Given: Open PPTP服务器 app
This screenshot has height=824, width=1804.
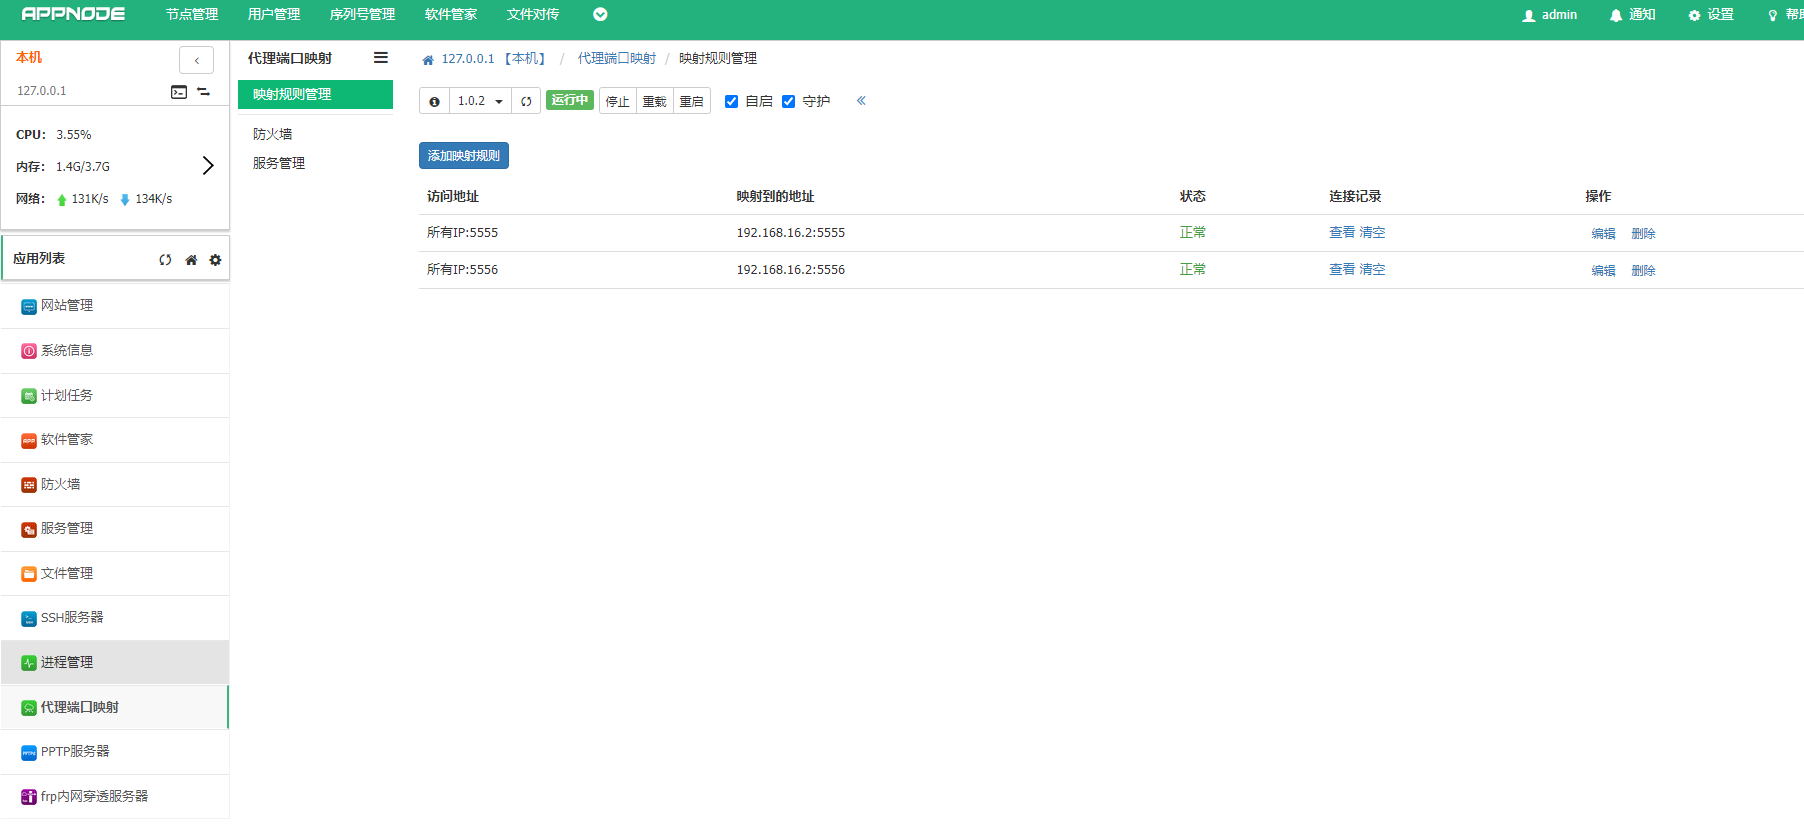Looking at the screenshot, I should click(115, 752).
